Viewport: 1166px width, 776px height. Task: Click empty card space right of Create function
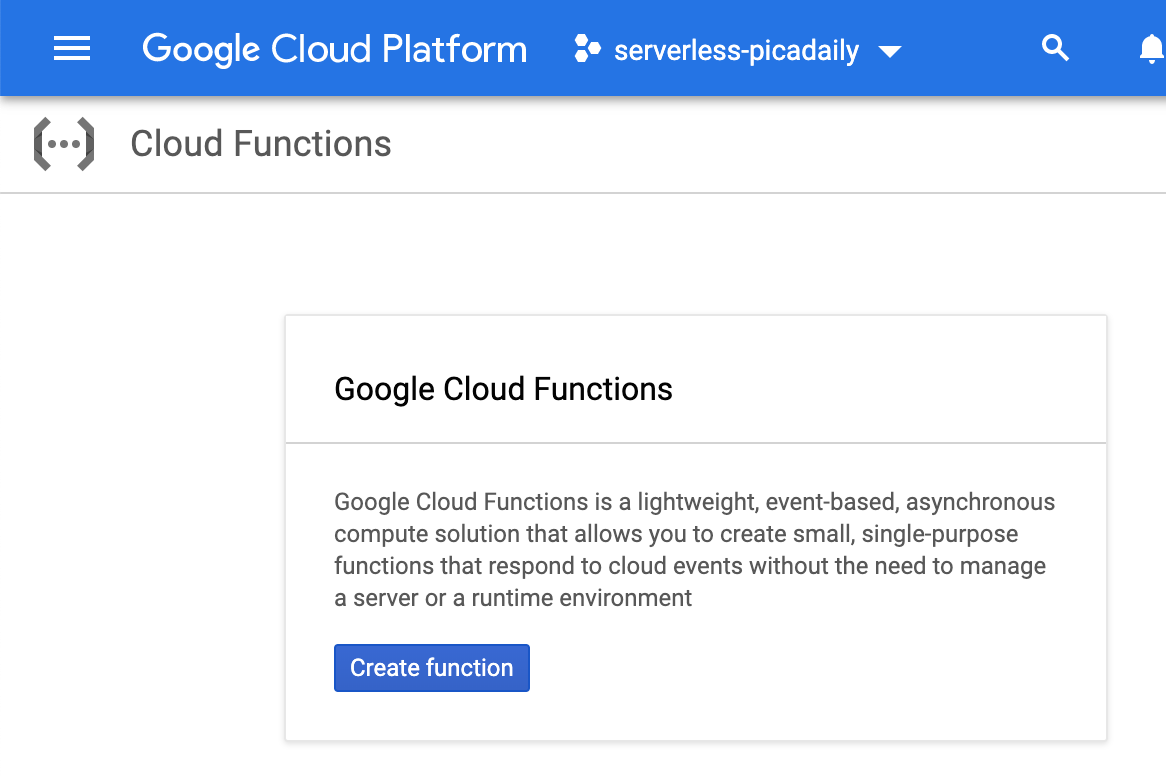click(800, 668)
